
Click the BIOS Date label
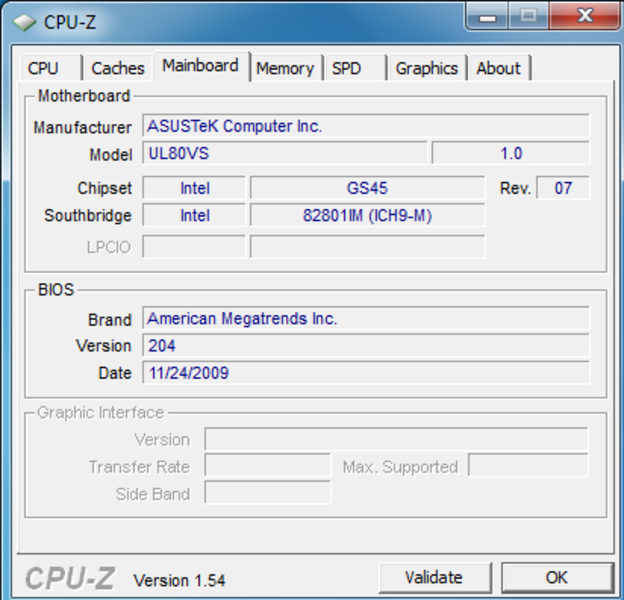coord(115,373)
